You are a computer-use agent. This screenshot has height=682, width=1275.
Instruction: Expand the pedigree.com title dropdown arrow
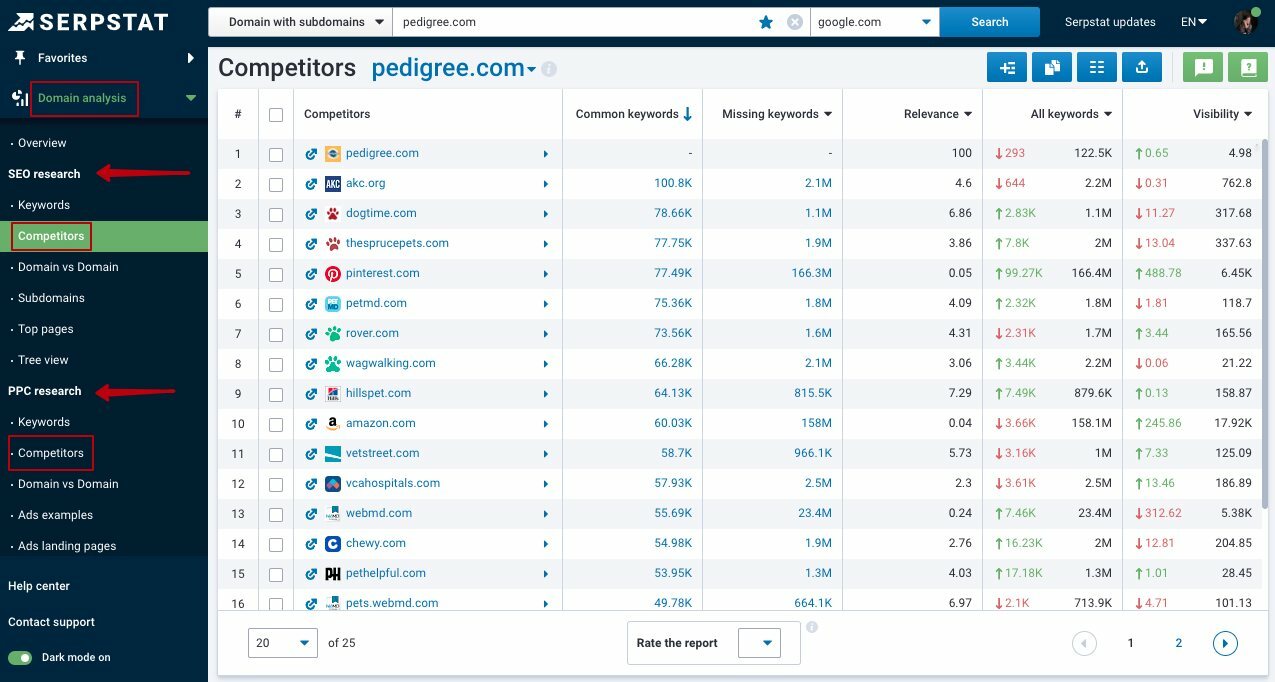click(x=532, y=70)
